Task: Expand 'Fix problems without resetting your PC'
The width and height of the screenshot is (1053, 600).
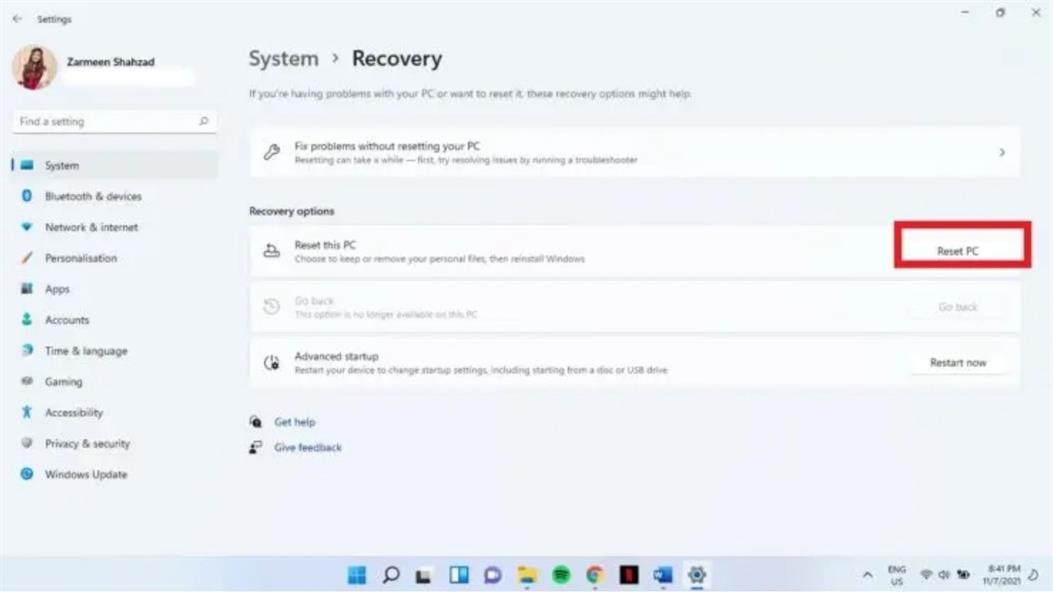Action: [x=635, y=153]
